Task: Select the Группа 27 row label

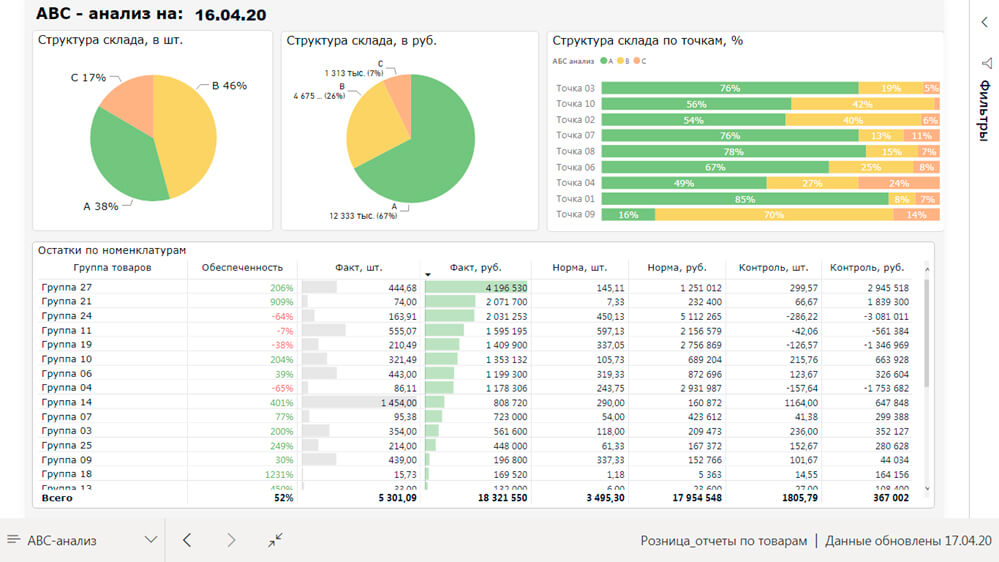Action: (x=67, y=287)
